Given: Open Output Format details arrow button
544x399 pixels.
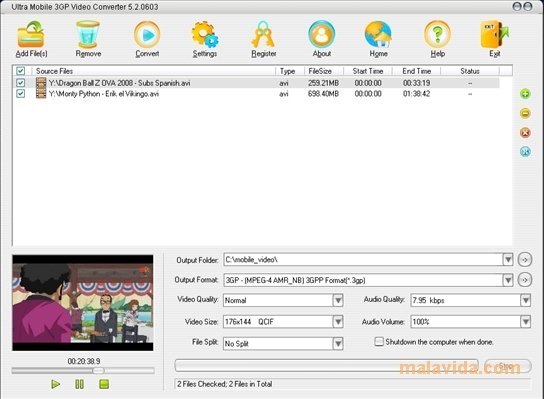Looking at the screenshot, I should click(525, 280).
